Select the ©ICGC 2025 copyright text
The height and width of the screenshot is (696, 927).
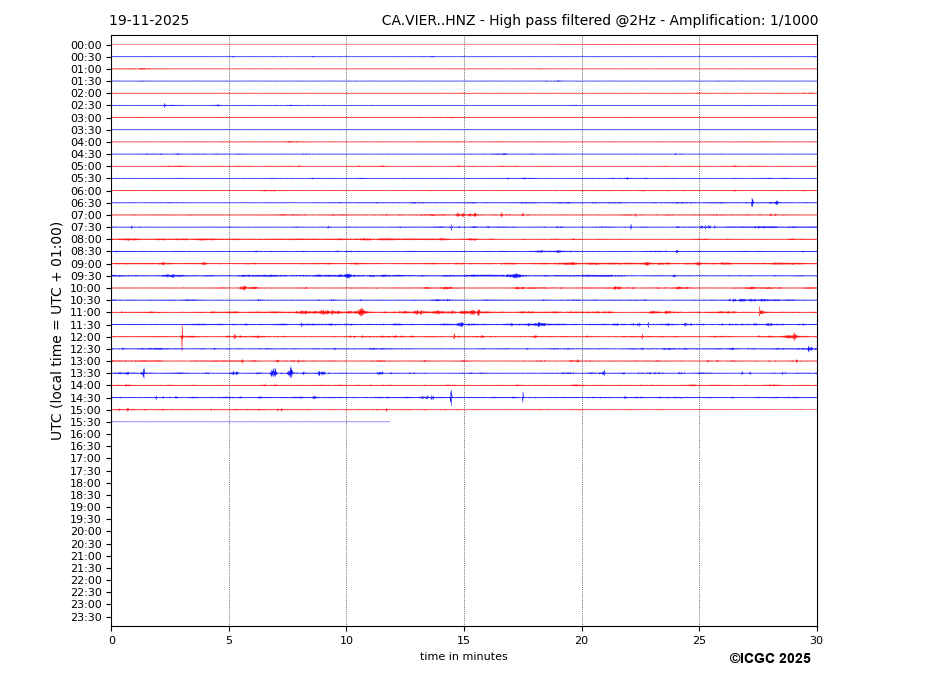click(769, 658)
